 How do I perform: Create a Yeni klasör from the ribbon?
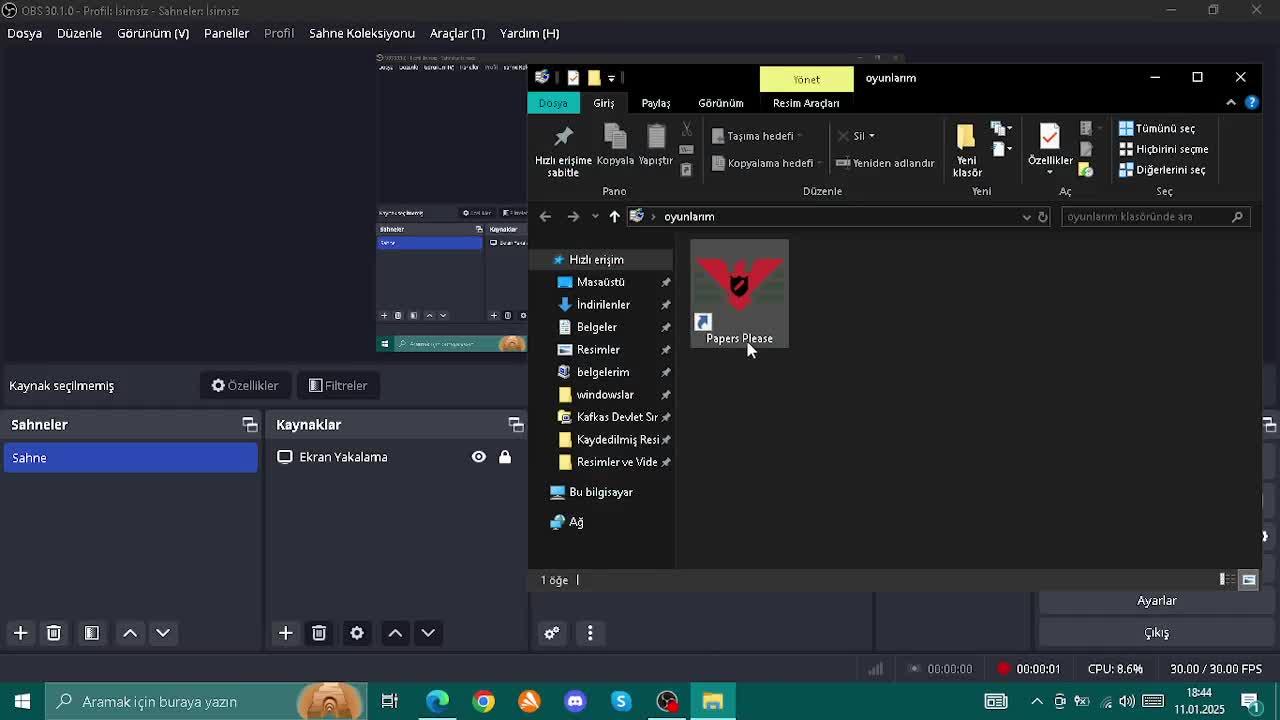click(965, 148)
